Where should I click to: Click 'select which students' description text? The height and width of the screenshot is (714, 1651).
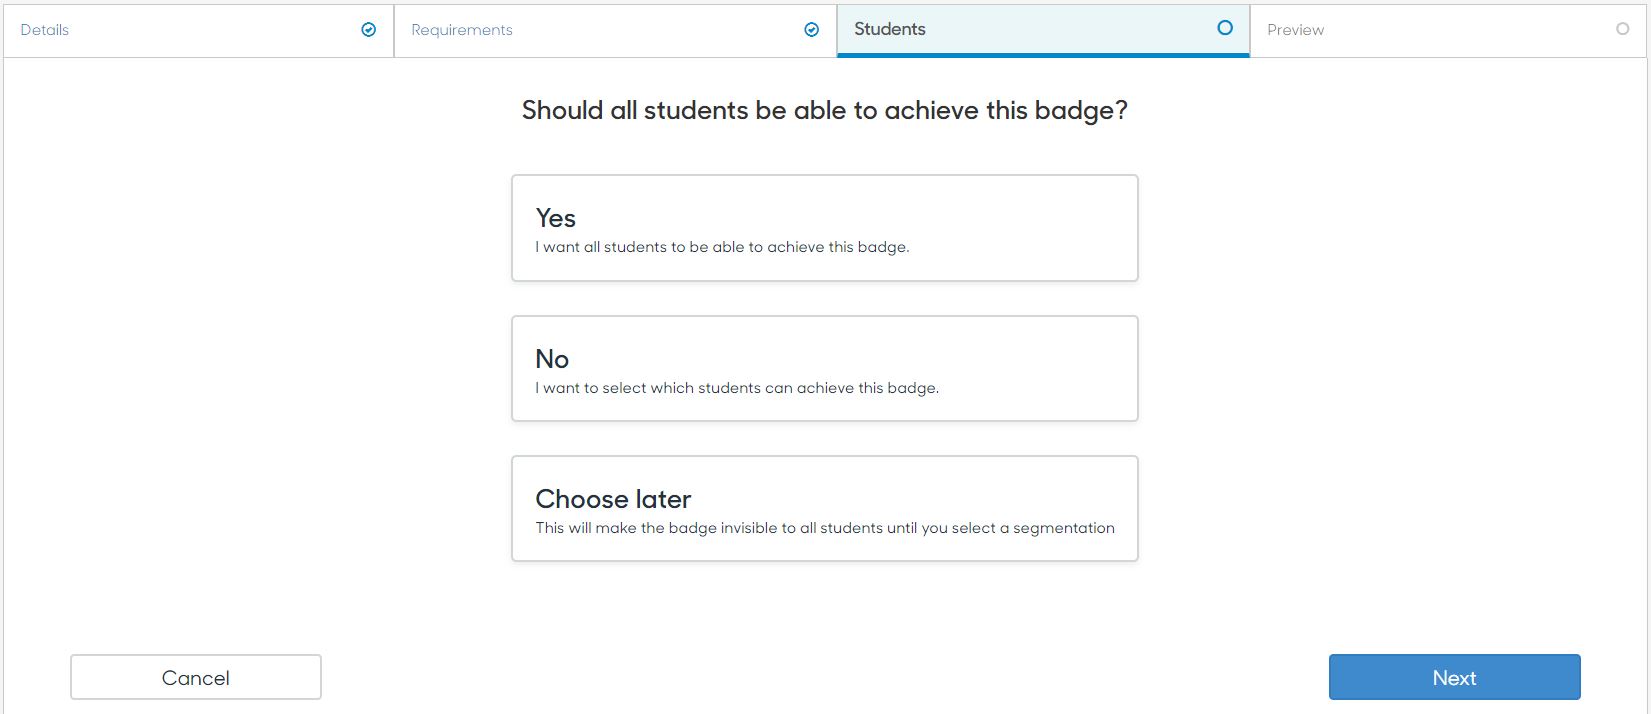(737, 388)
